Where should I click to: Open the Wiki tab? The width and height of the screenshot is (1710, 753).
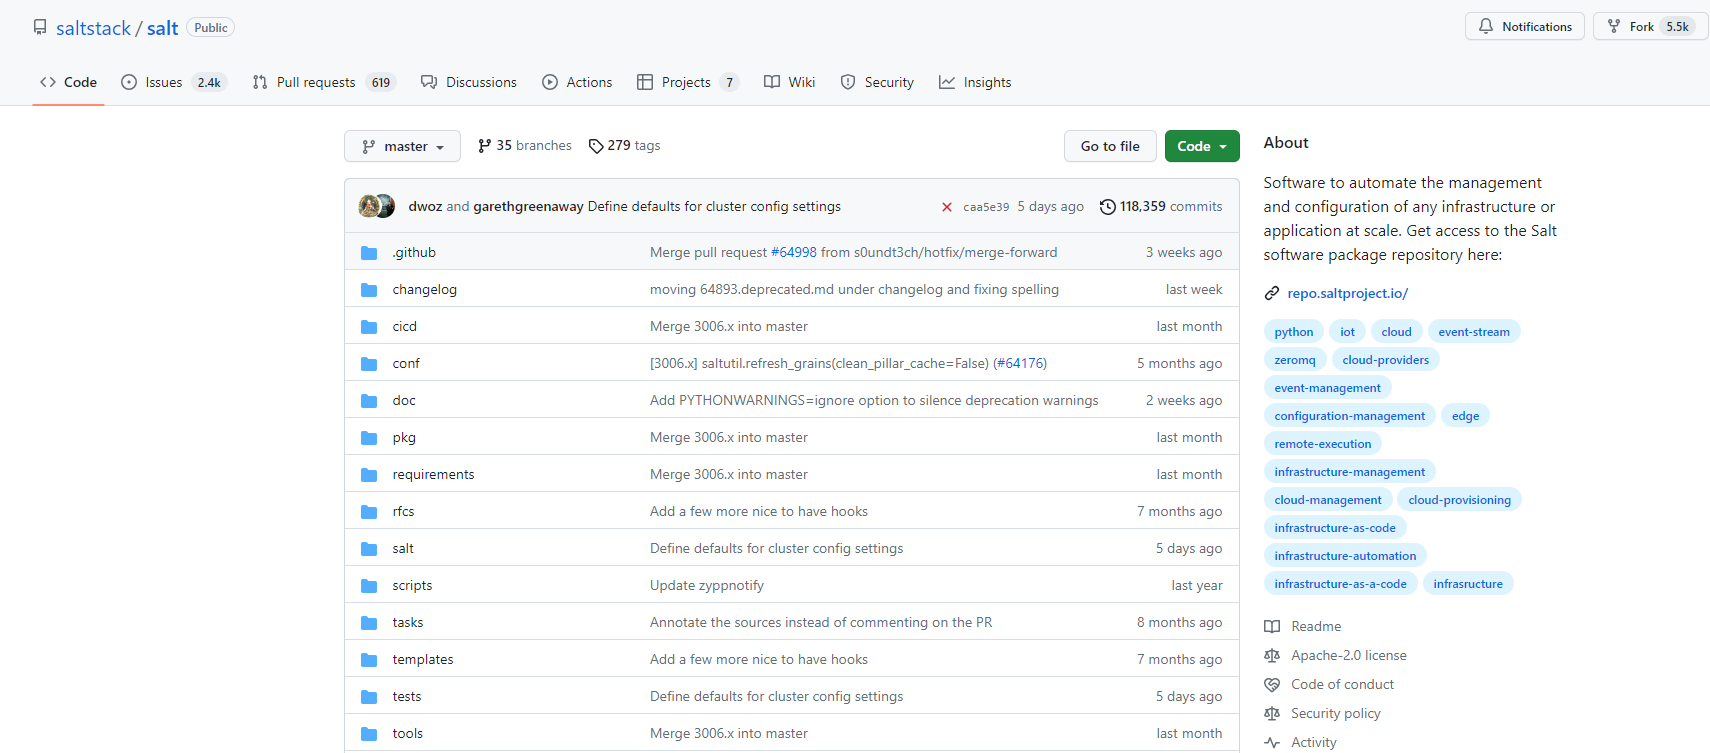coord(789,82)
